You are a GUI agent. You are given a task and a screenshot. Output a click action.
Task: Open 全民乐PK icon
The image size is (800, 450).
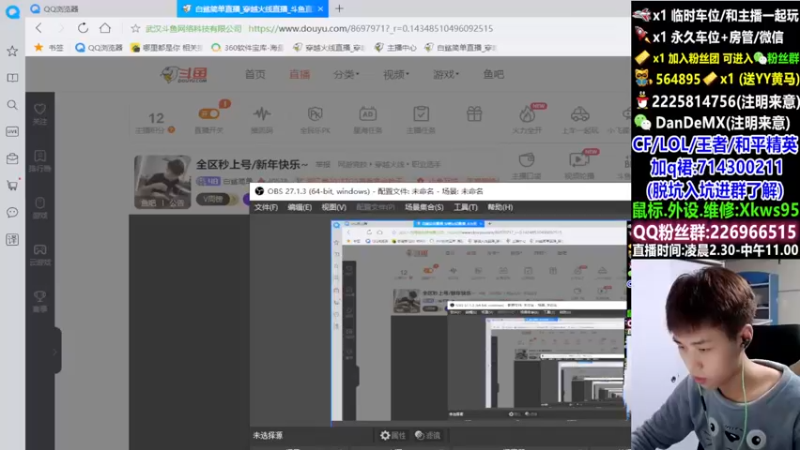tap(315, 119)
